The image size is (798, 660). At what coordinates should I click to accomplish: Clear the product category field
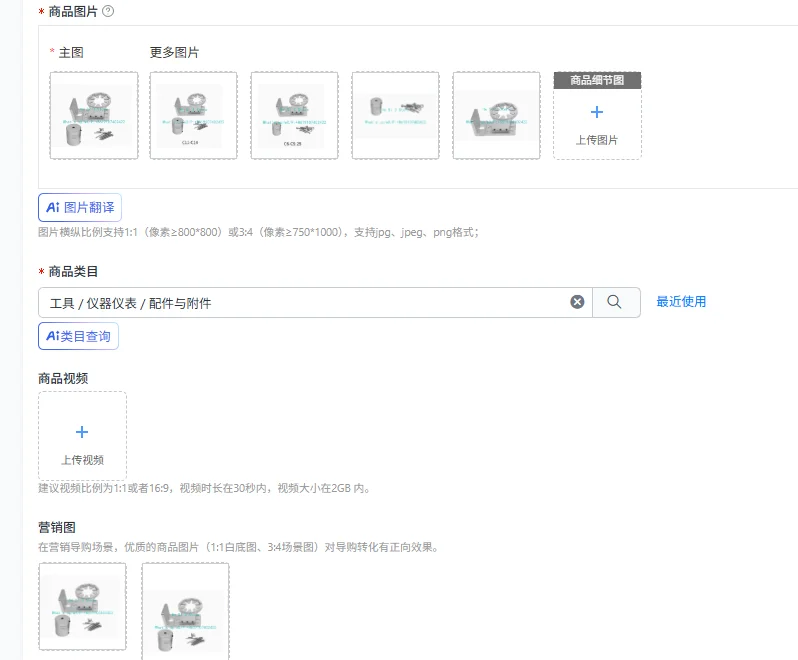click(x=577, y=302)
